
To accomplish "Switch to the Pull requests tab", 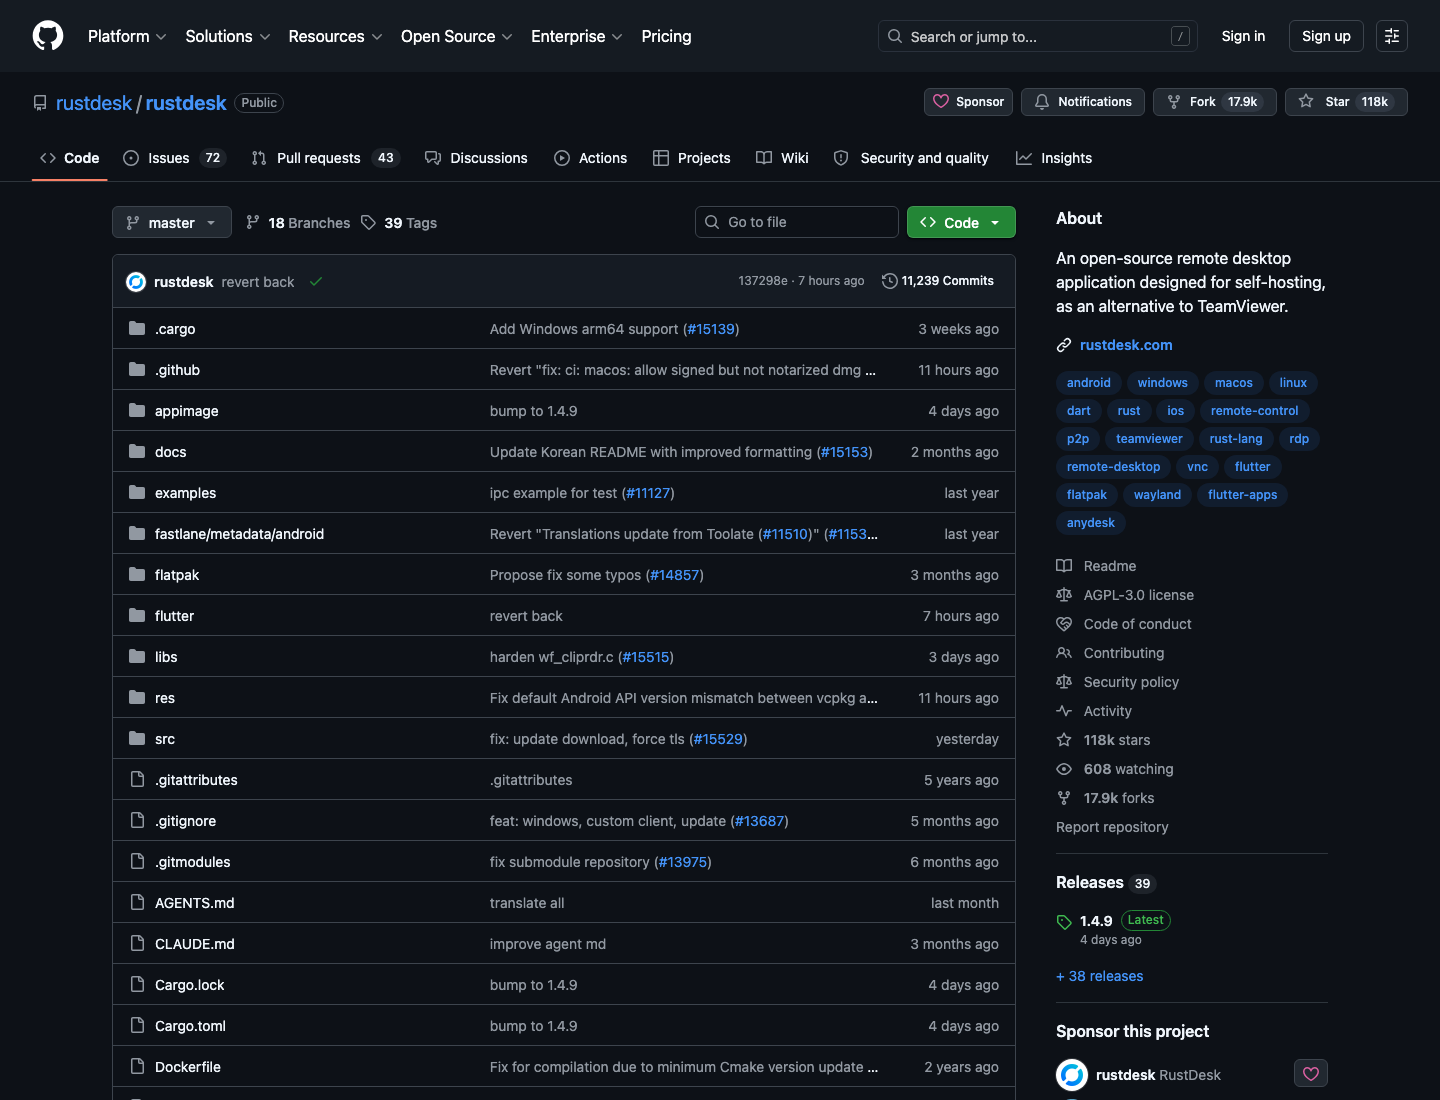I will pos(325,158).
